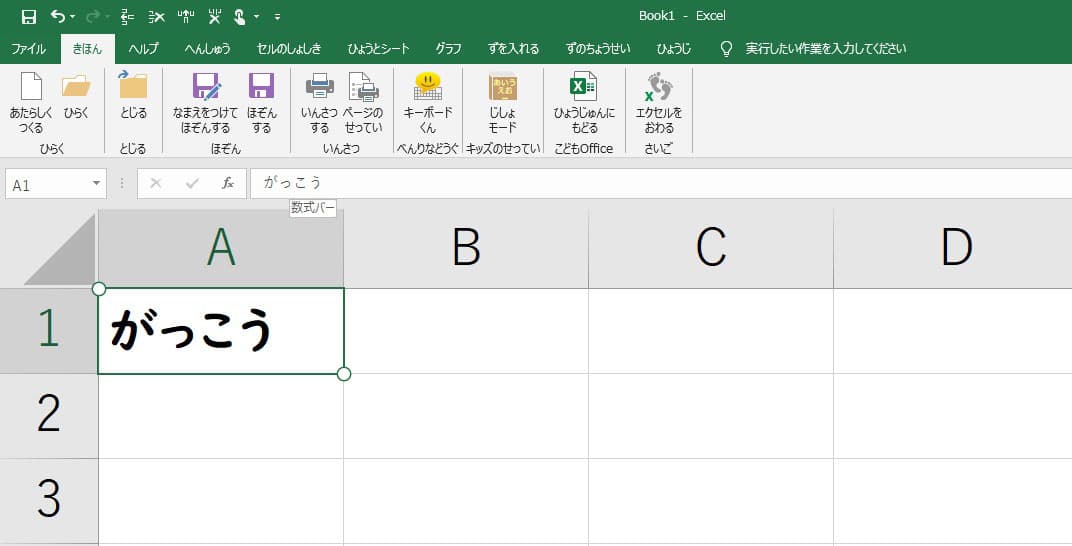Click the formula bar confirm checkmark
The width and height of the screenshot is (1072, 546).
192,183
